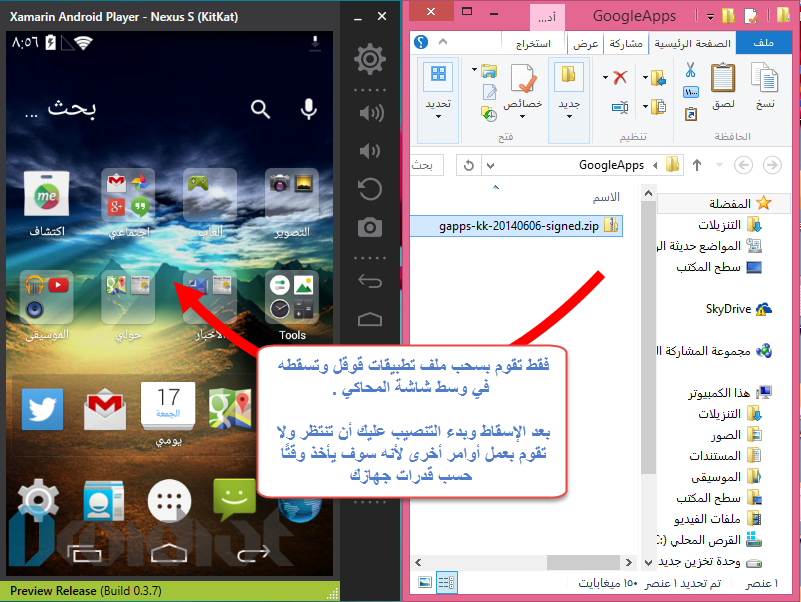Open Xamarin Player settings gear
Screen dimensions: 801x602
pyautogui.click(x=370, y=59)
